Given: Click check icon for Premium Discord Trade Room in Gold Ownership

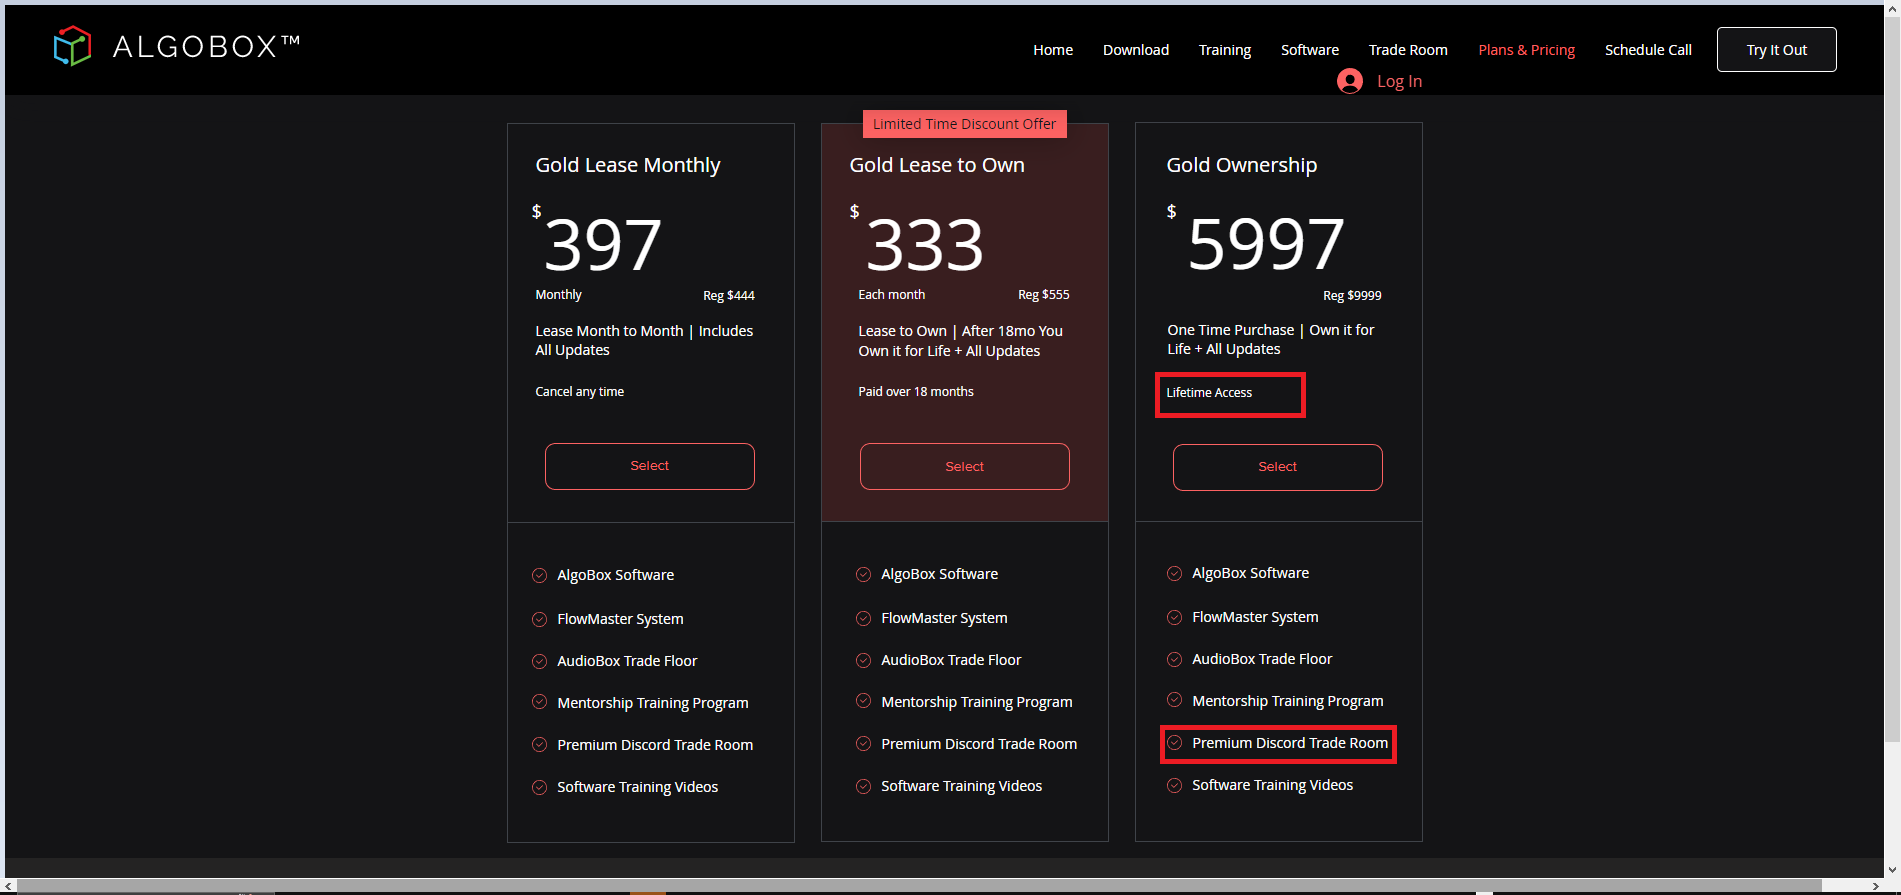Looking at the screenshot, I should [1175, 743].
